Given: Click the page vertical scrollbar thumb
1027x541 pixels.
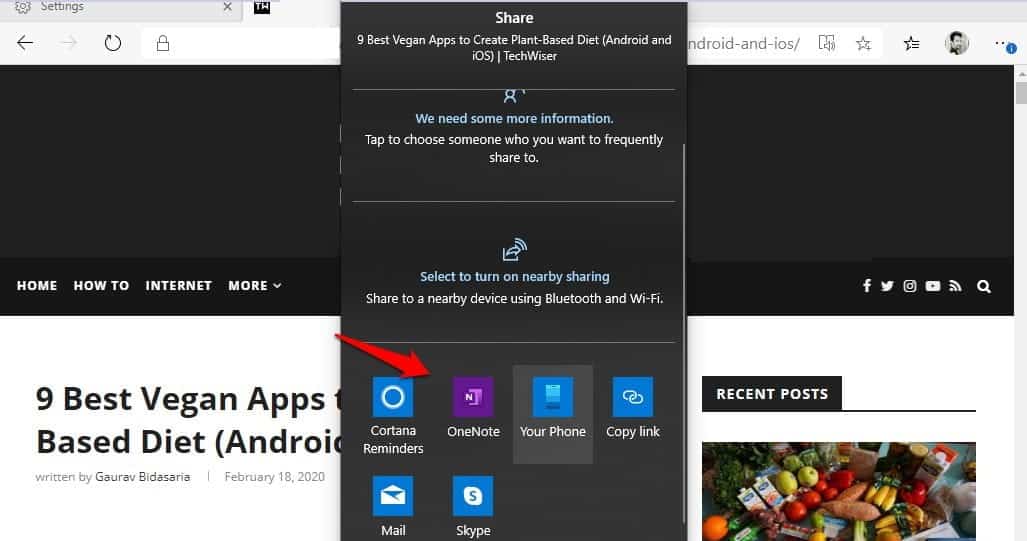Looking at the screenshot, I should pyautogui.click(x=1021, y=92).
